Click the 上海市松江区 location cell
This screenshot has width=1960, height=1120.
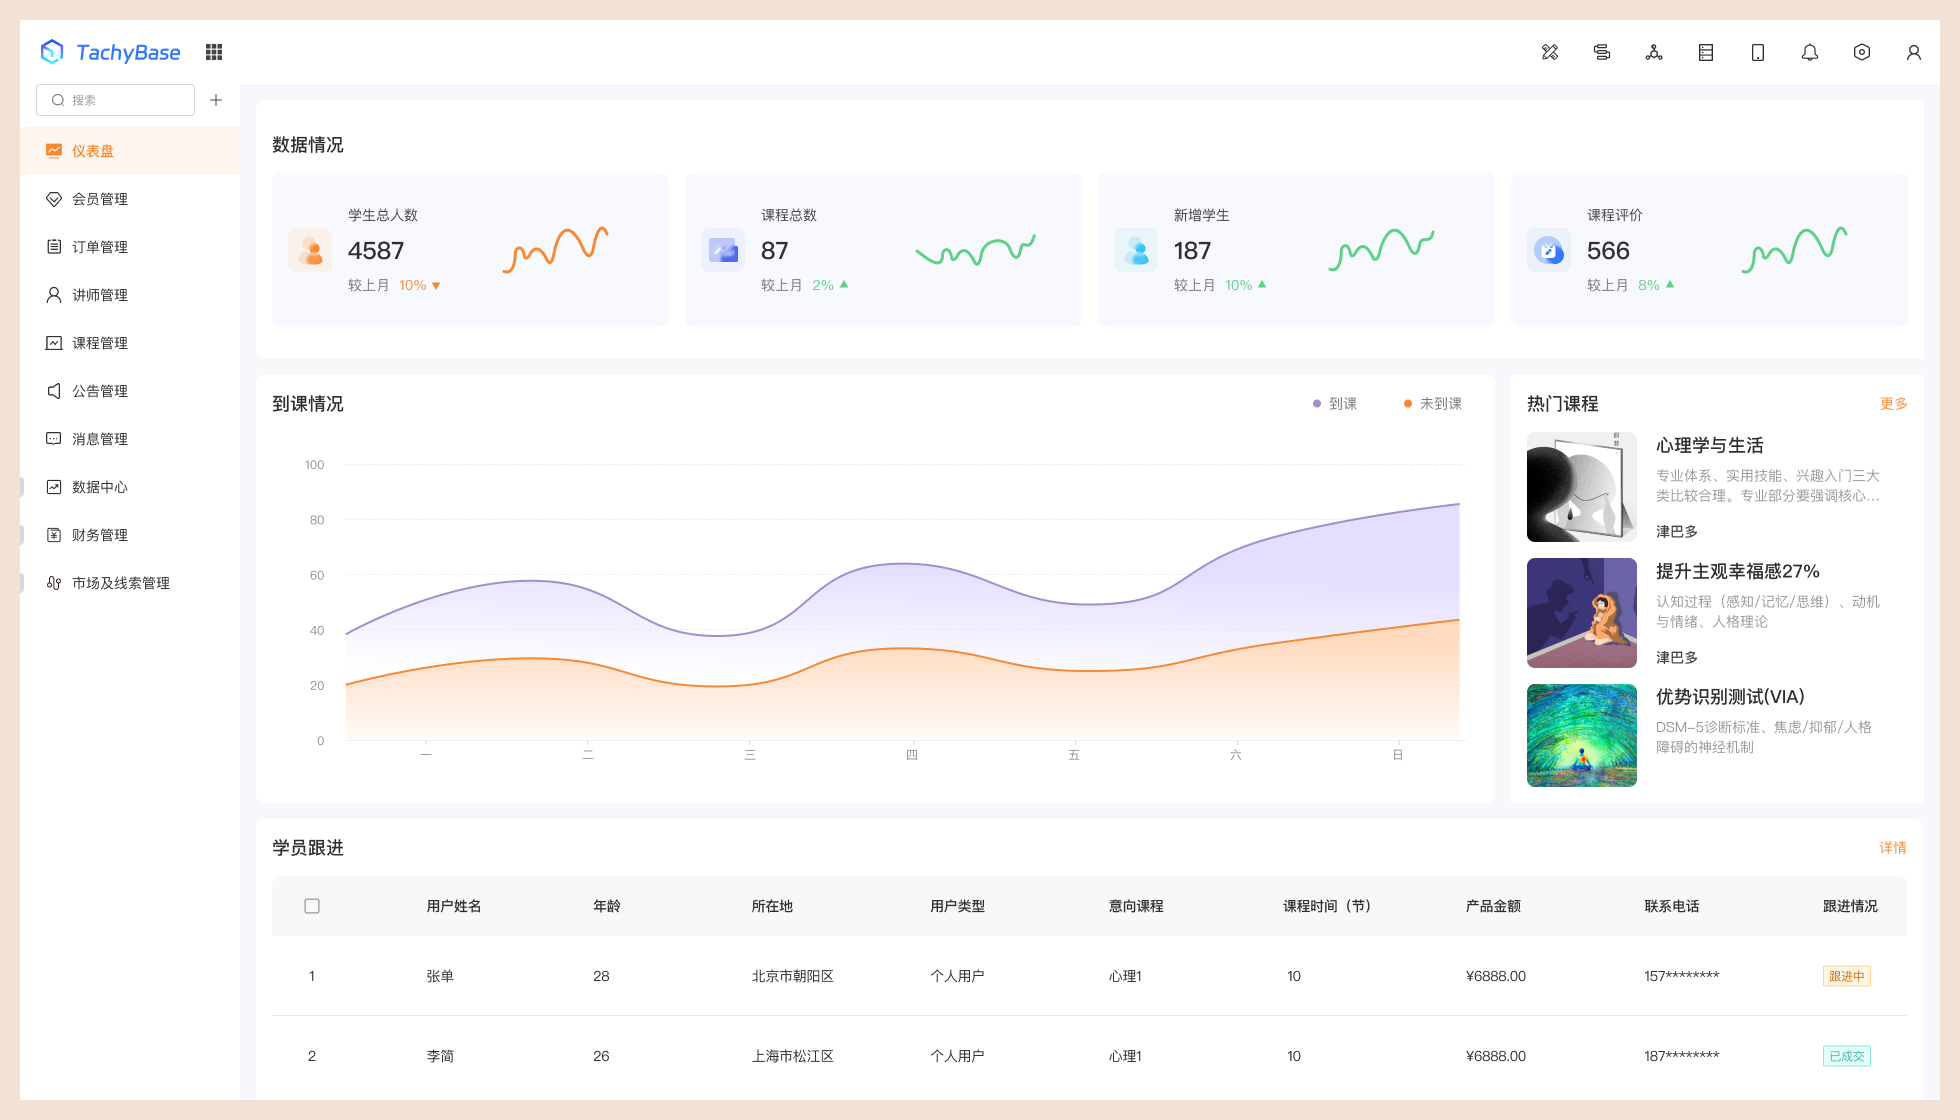(x=793, y=1056)
